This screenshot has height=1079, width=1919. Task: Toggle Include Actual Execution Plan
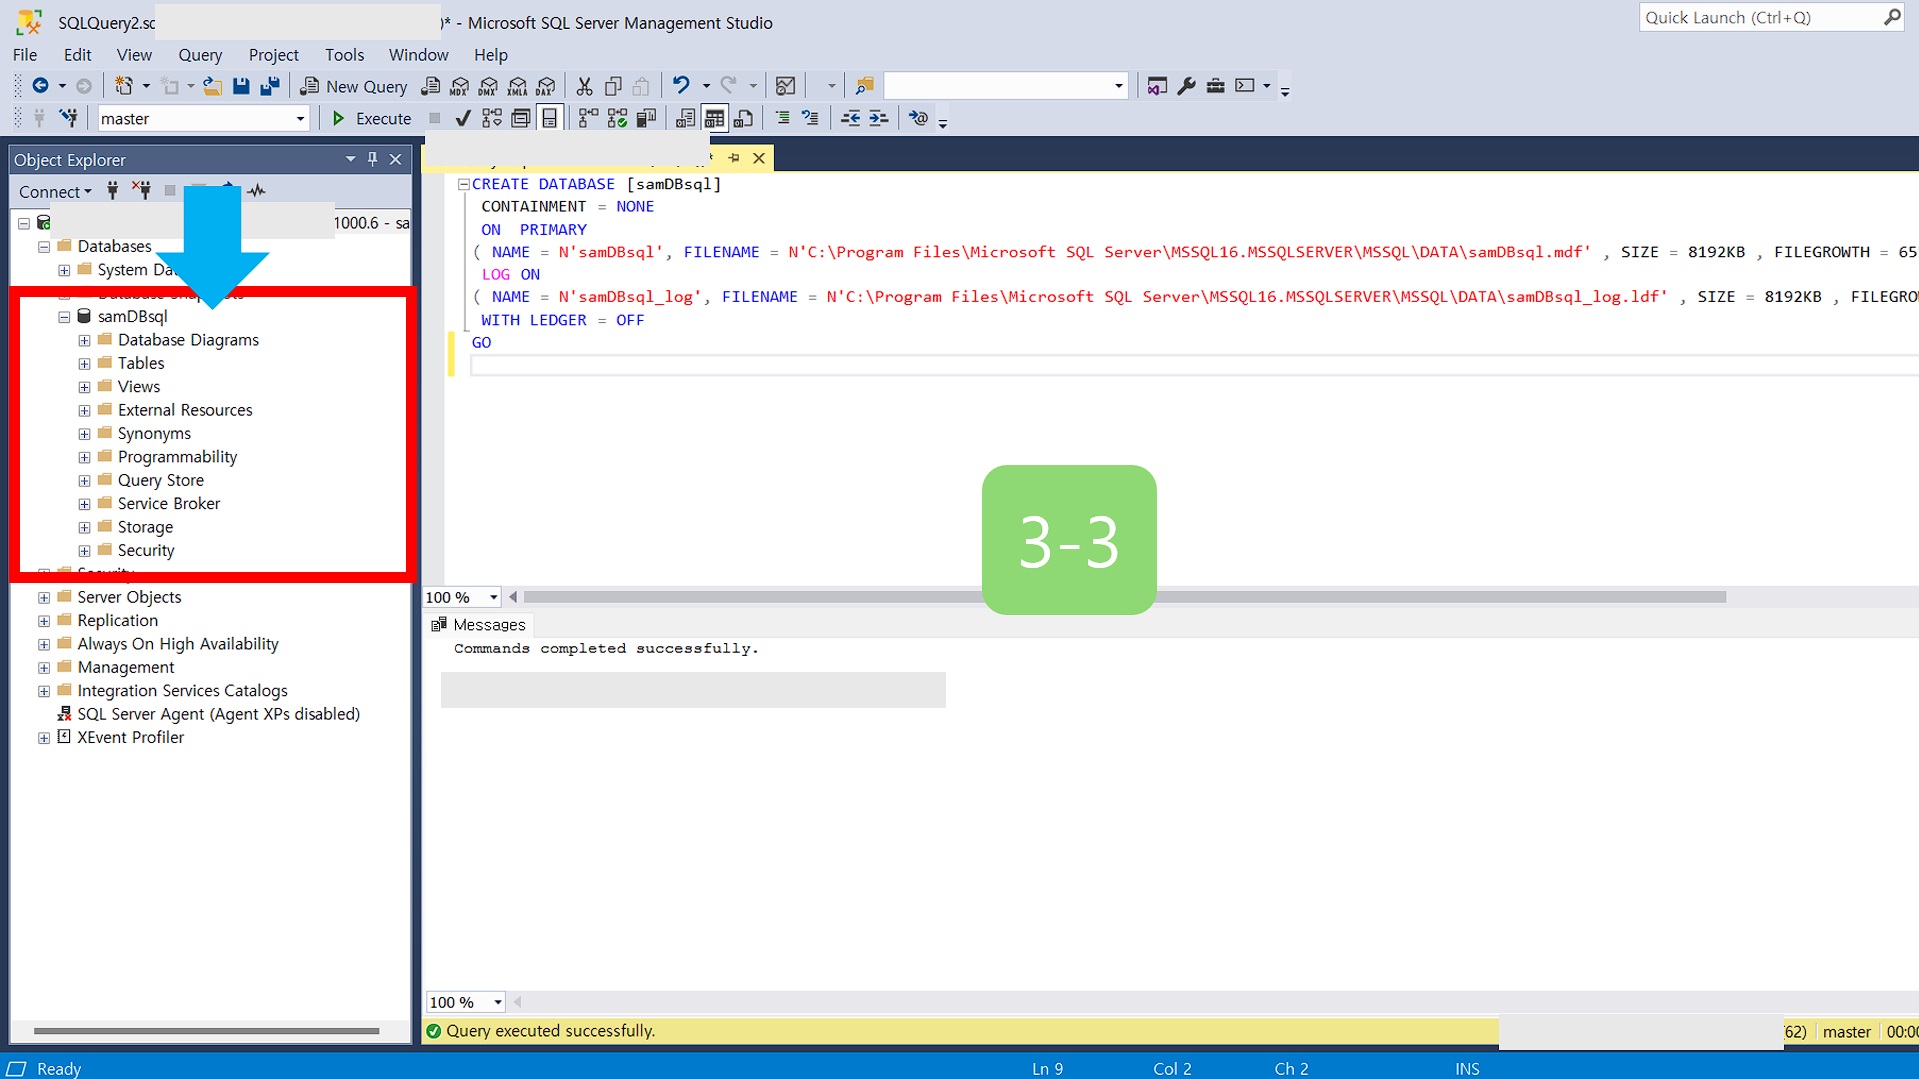pyautogui.click(x=589, y=118)
